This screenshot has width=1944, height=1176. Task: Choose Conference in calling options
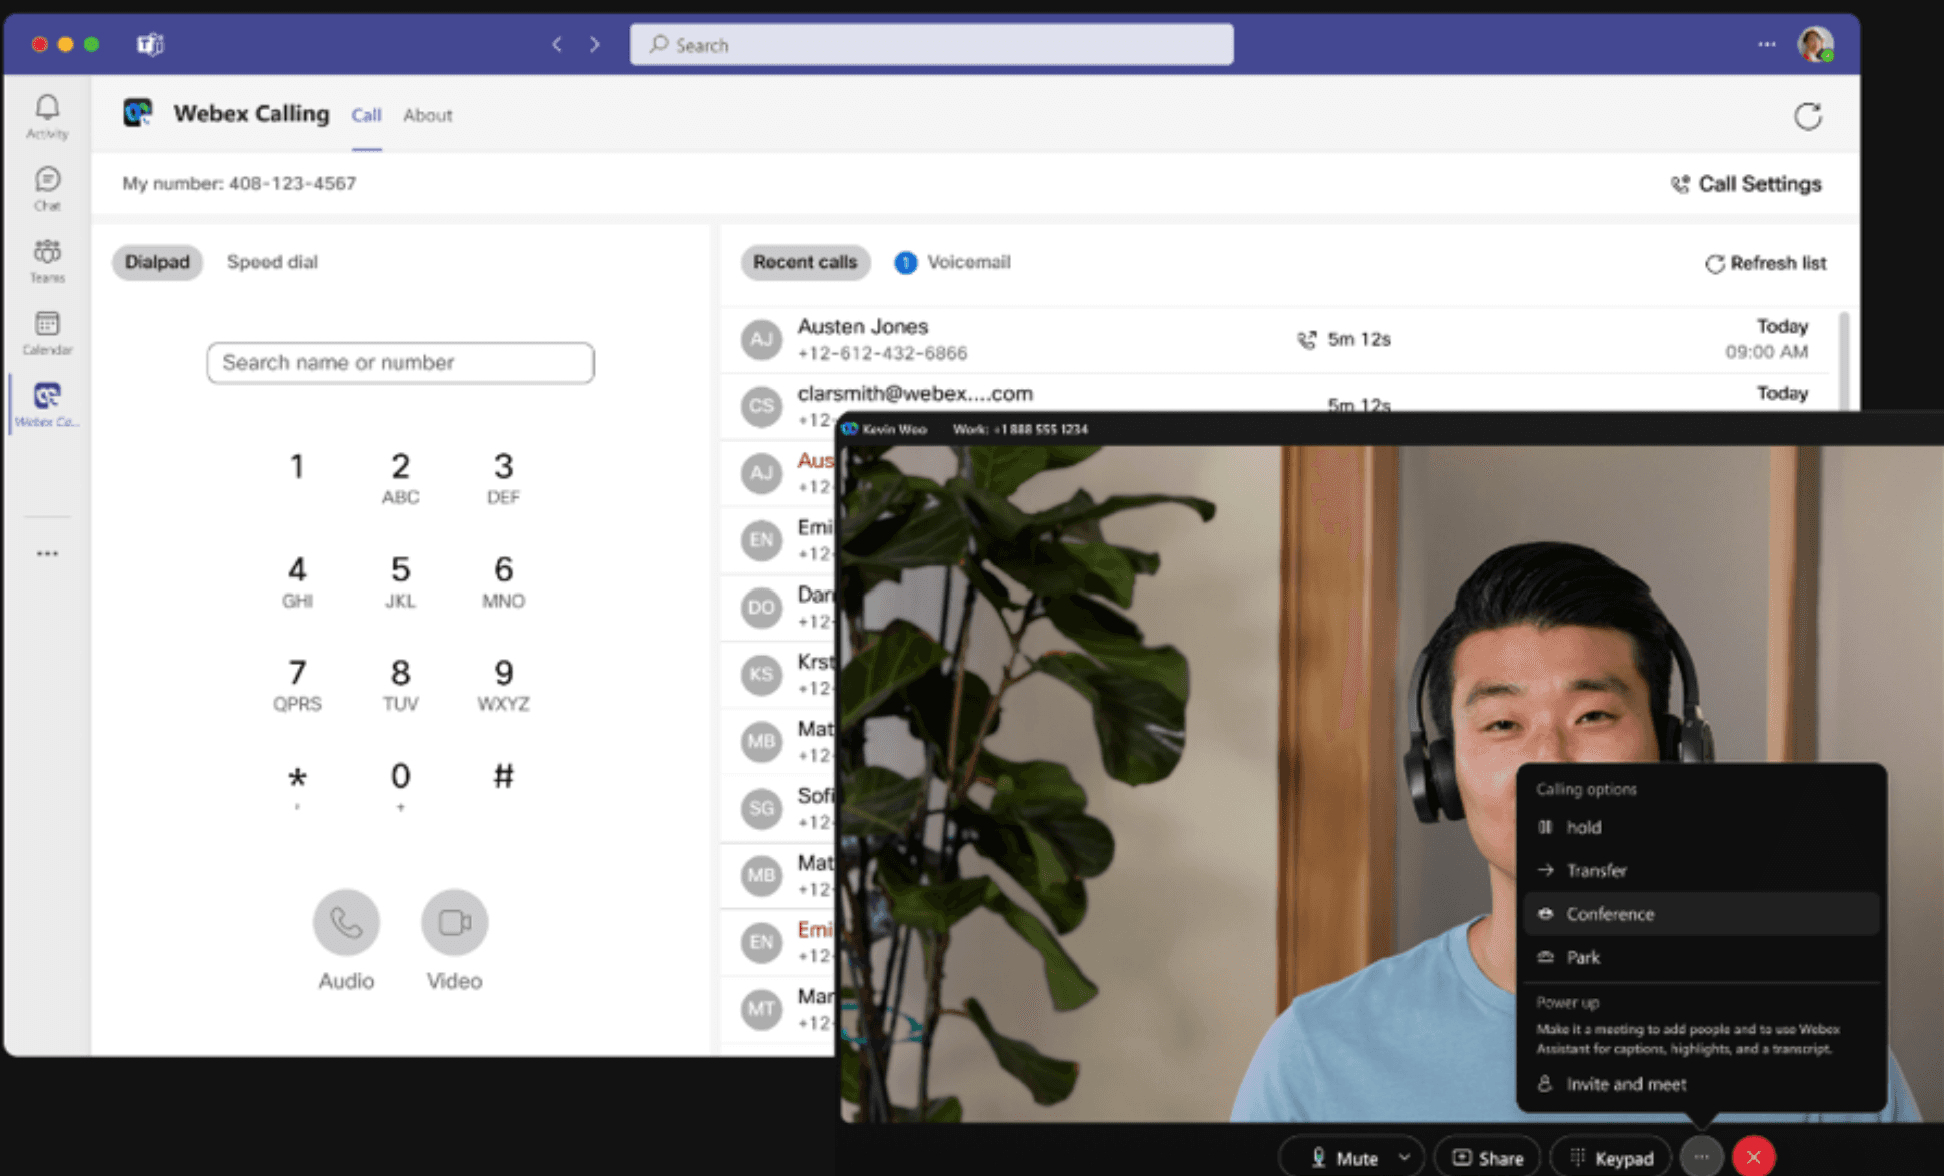pyautogui.click(x=1700, y=914)
